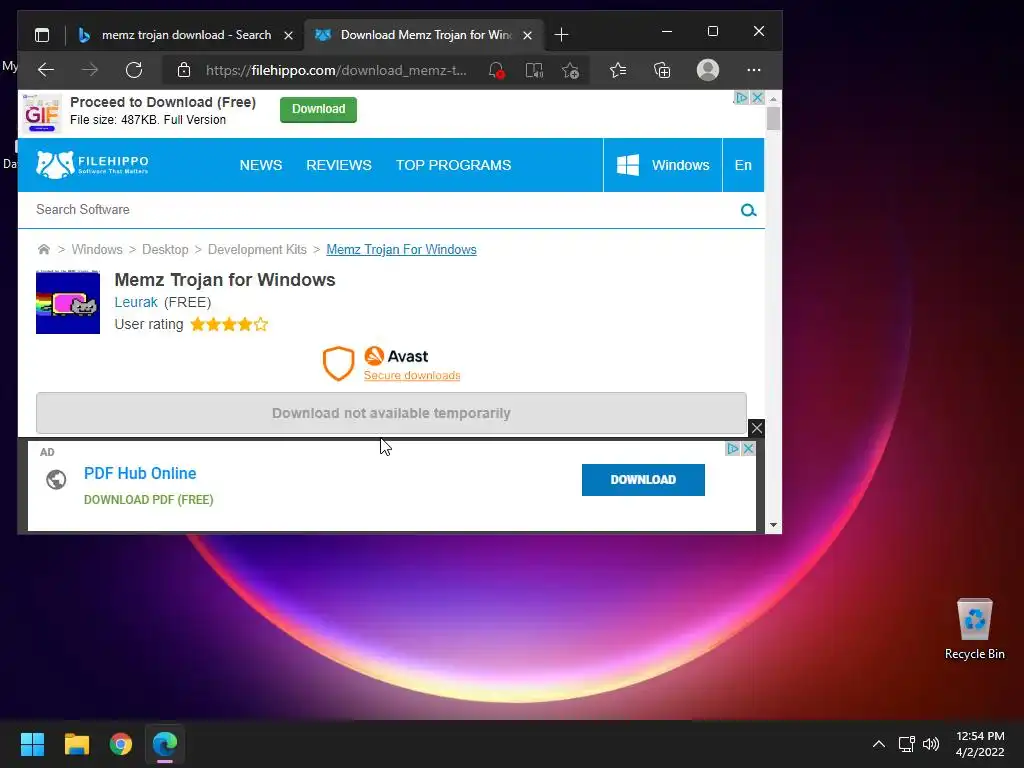Viewport: 1024px width, 768px height.
Task: Open the PDF Hub Online ad link
Action: (x=140, y=473)
